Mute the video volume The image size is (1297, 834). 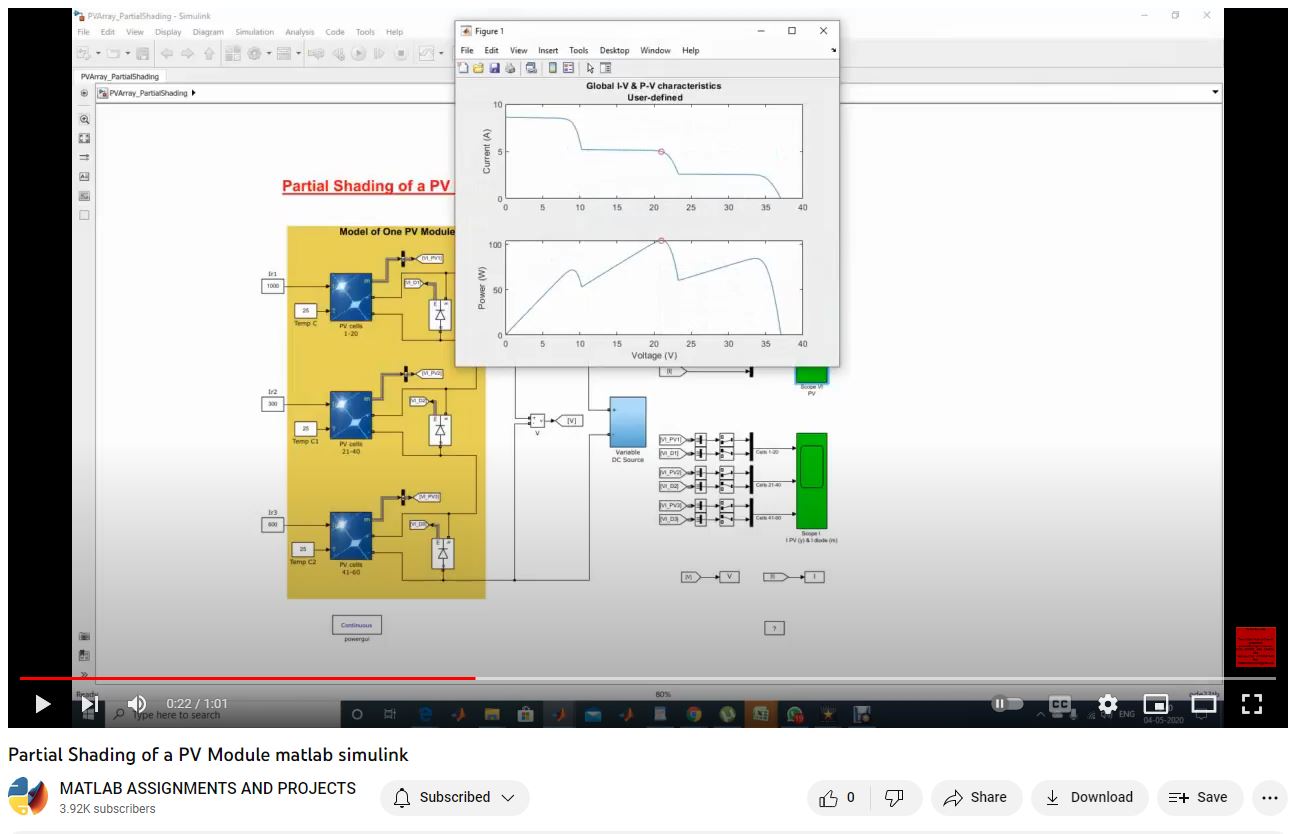(x=137, y=704)
